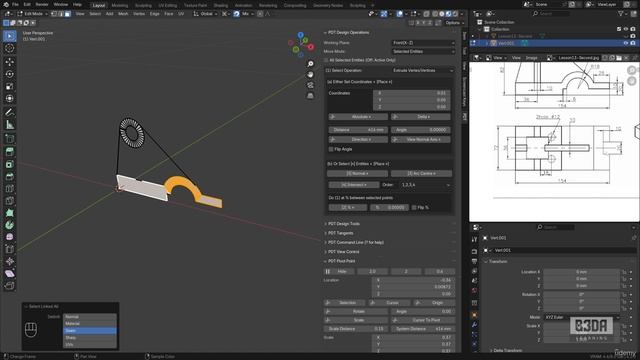Select the Annotate pencil tool

point(9,112)
